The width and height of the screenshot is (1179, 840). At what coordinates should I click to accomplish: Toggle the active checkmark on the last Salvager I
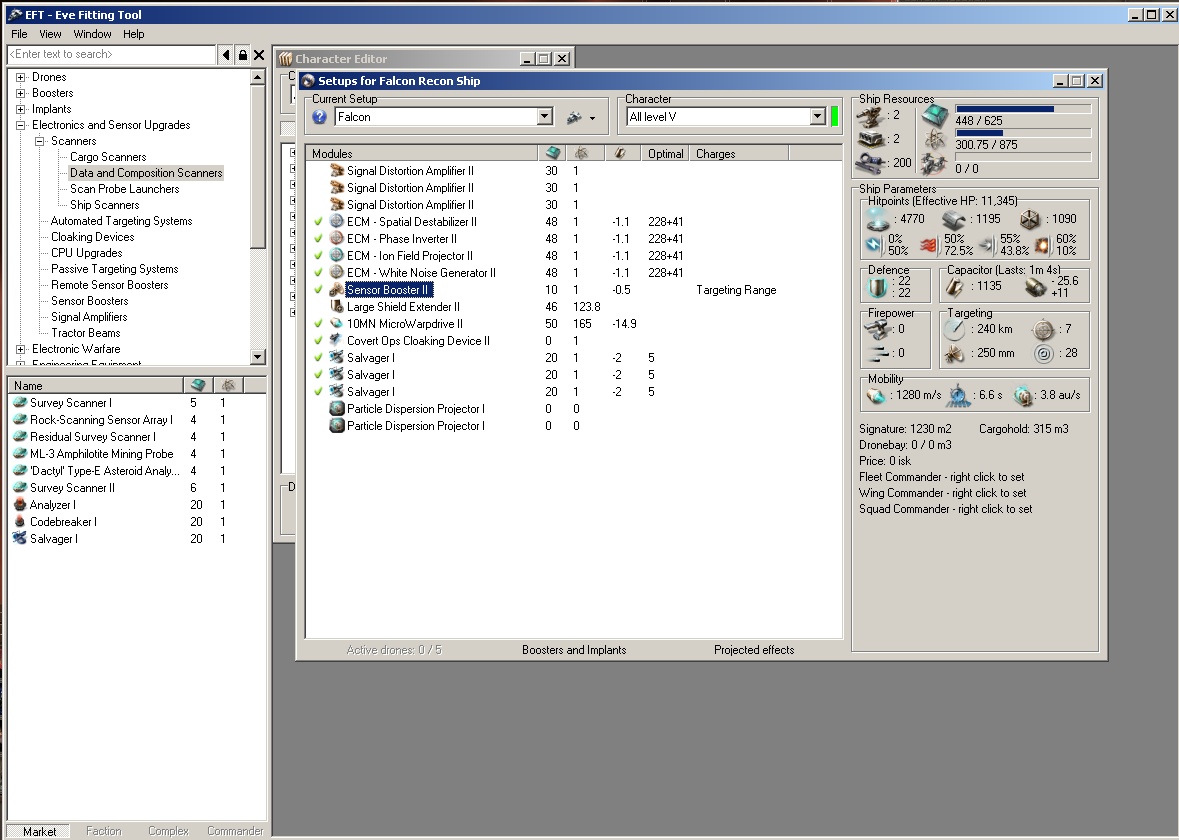tap(318, 392)
